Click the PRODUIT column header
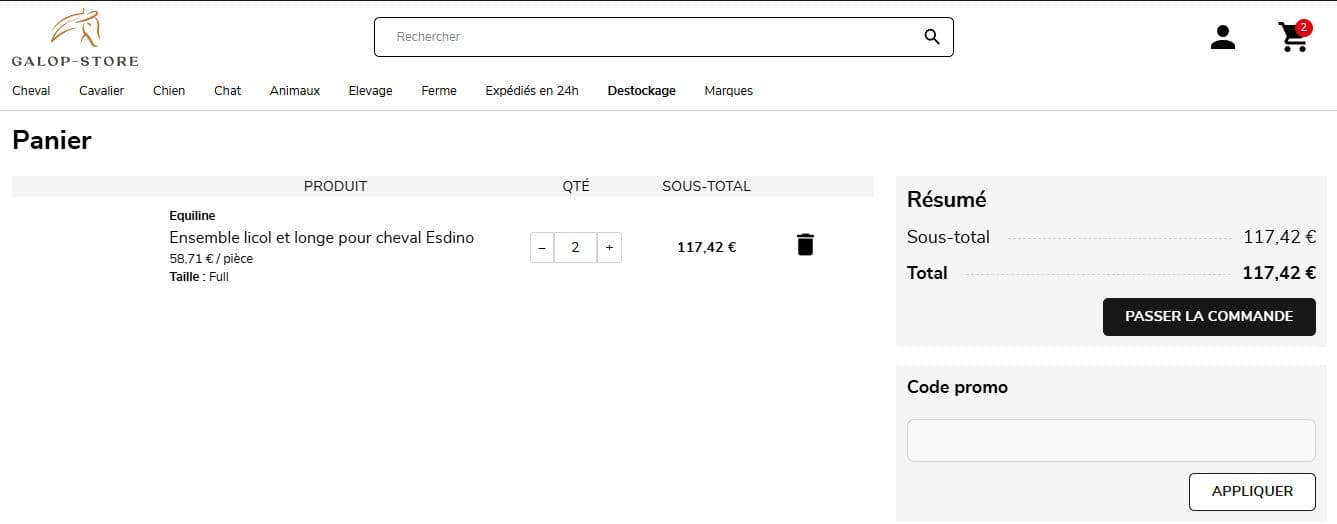1337x524 pixels. pos(335,186)
